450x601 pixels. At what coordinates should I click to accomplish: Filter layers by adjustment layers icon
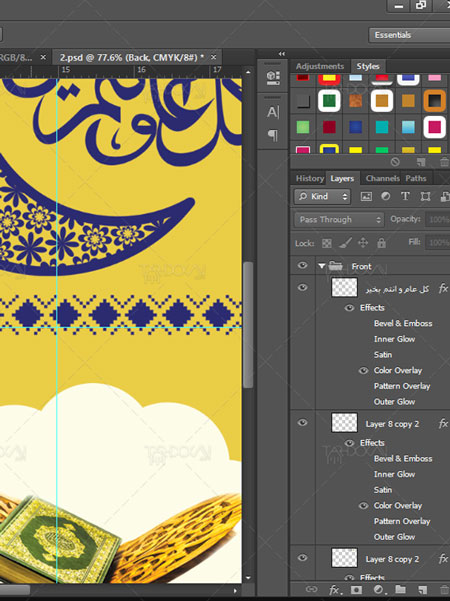pyautogui.click(x=386, y=197)
